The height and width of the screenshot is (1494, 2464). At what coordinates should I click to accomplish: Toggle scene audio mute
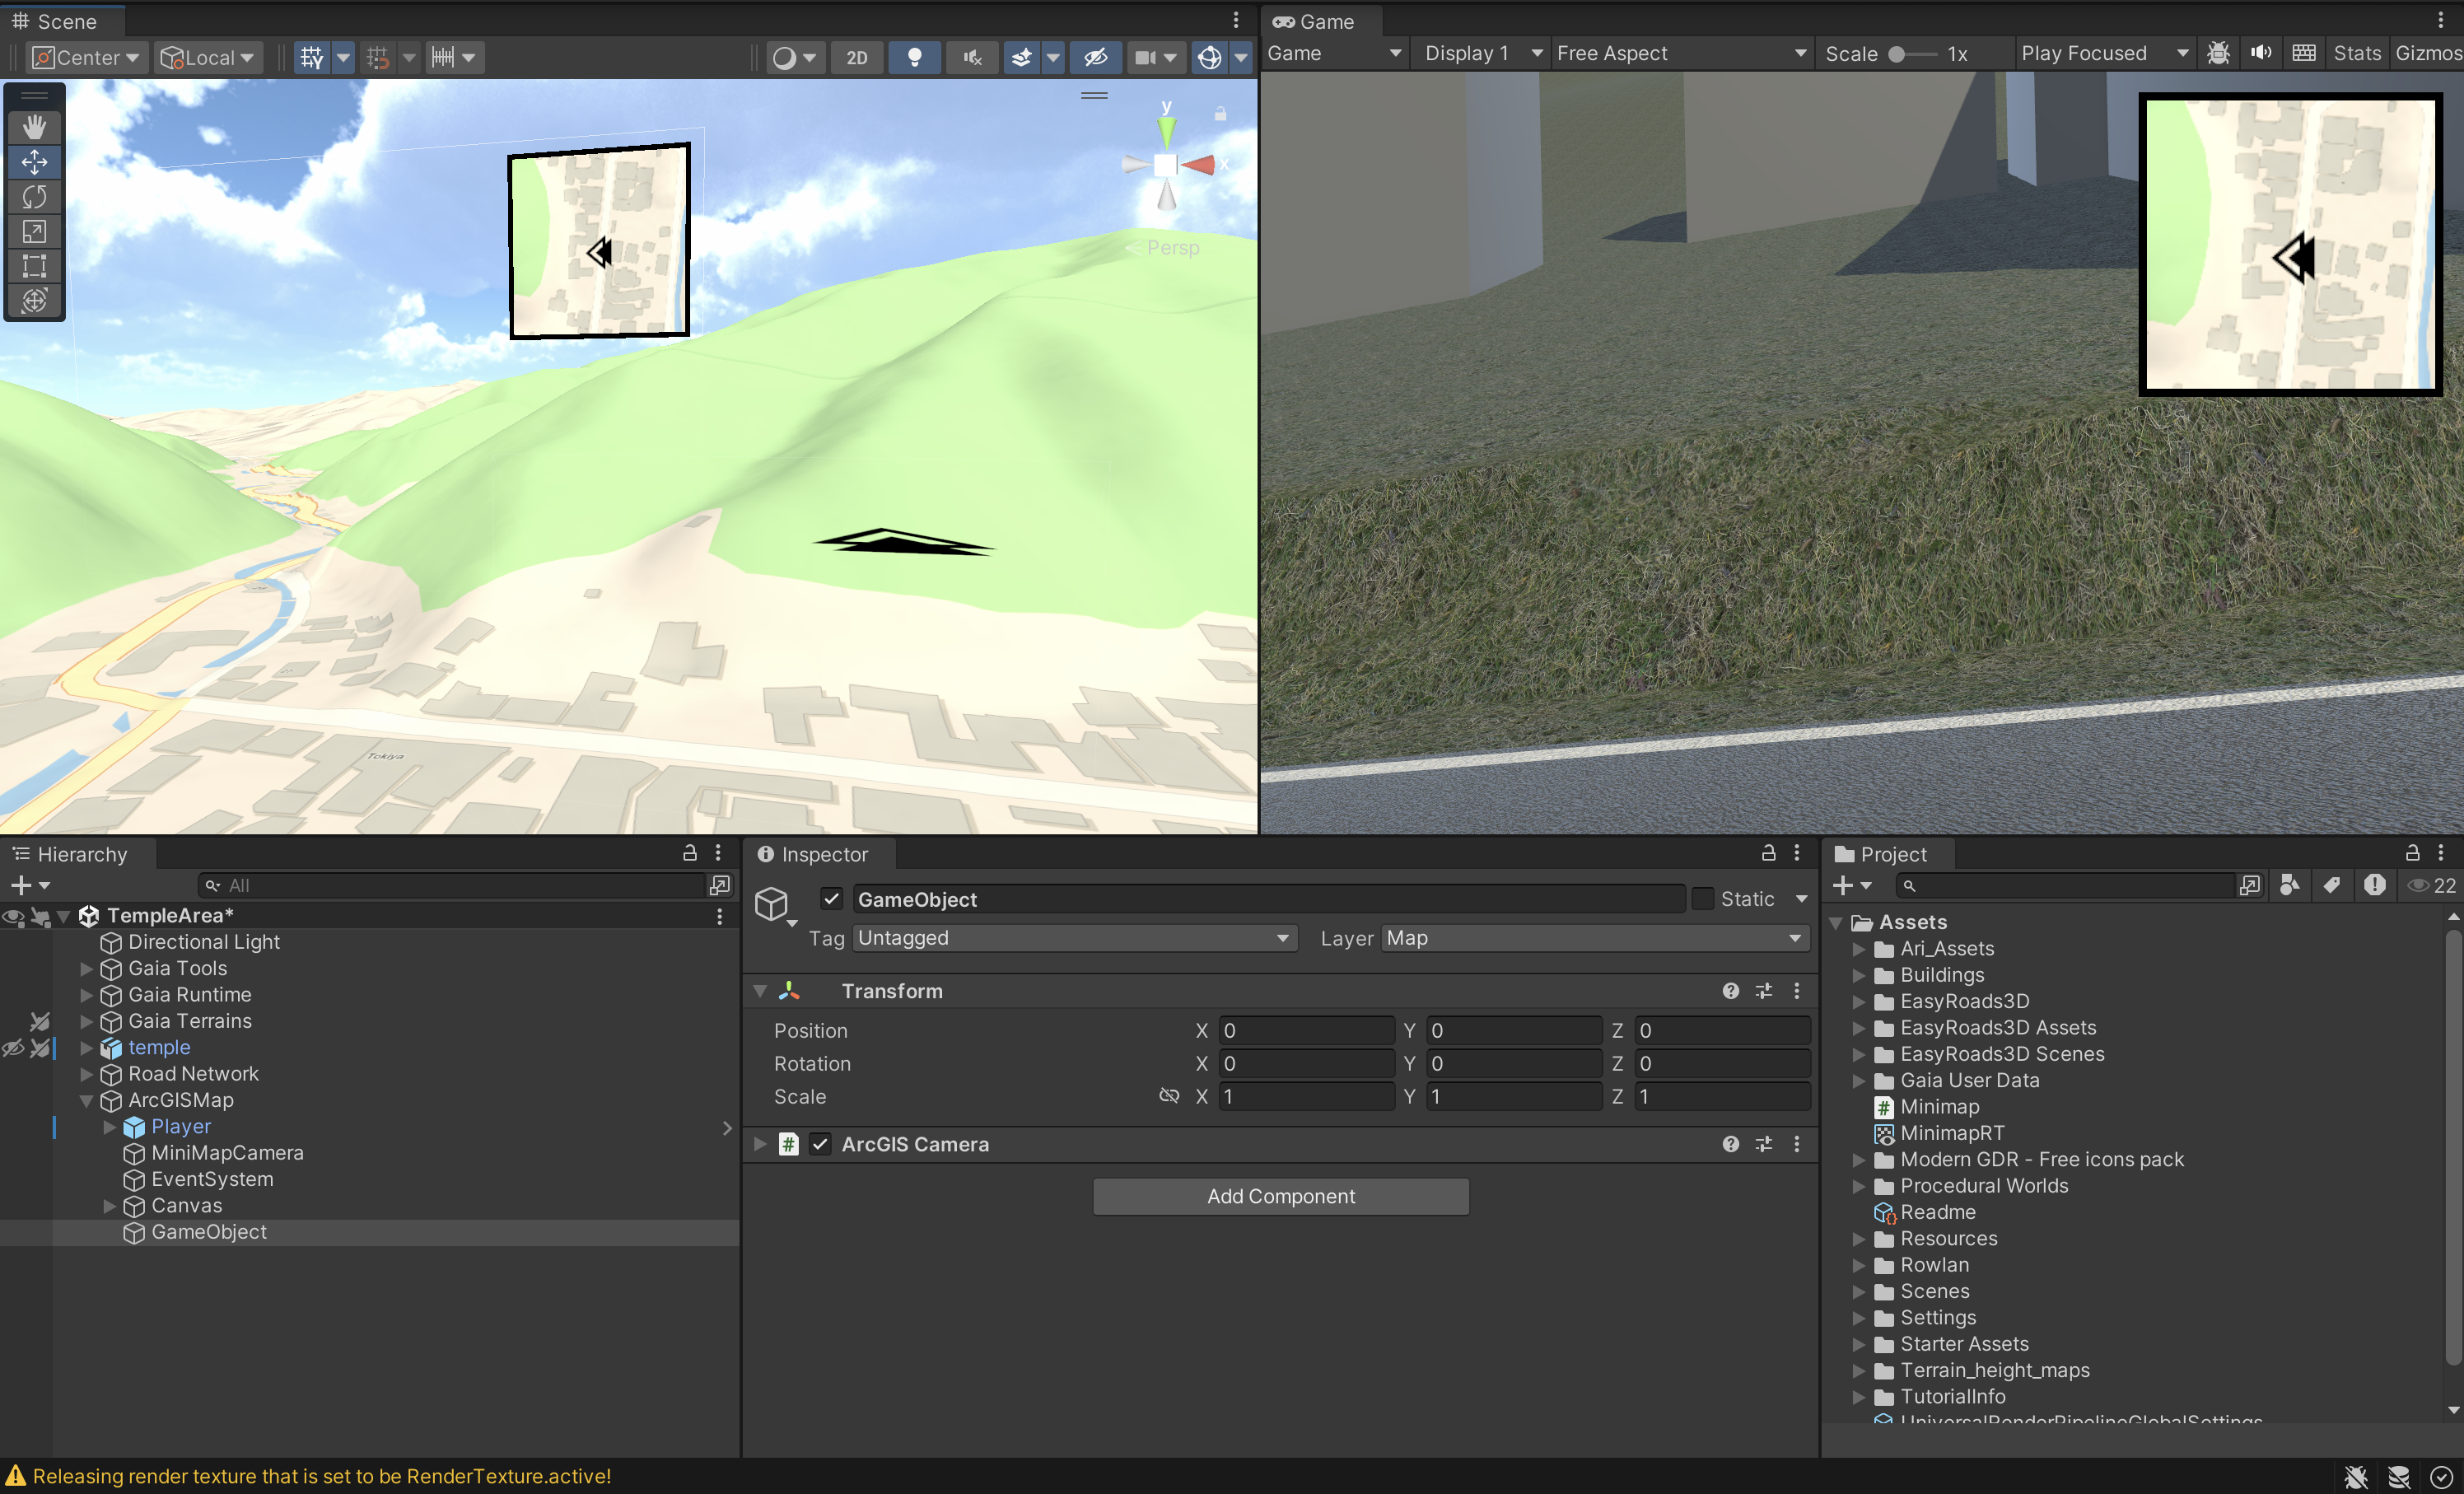972,57
